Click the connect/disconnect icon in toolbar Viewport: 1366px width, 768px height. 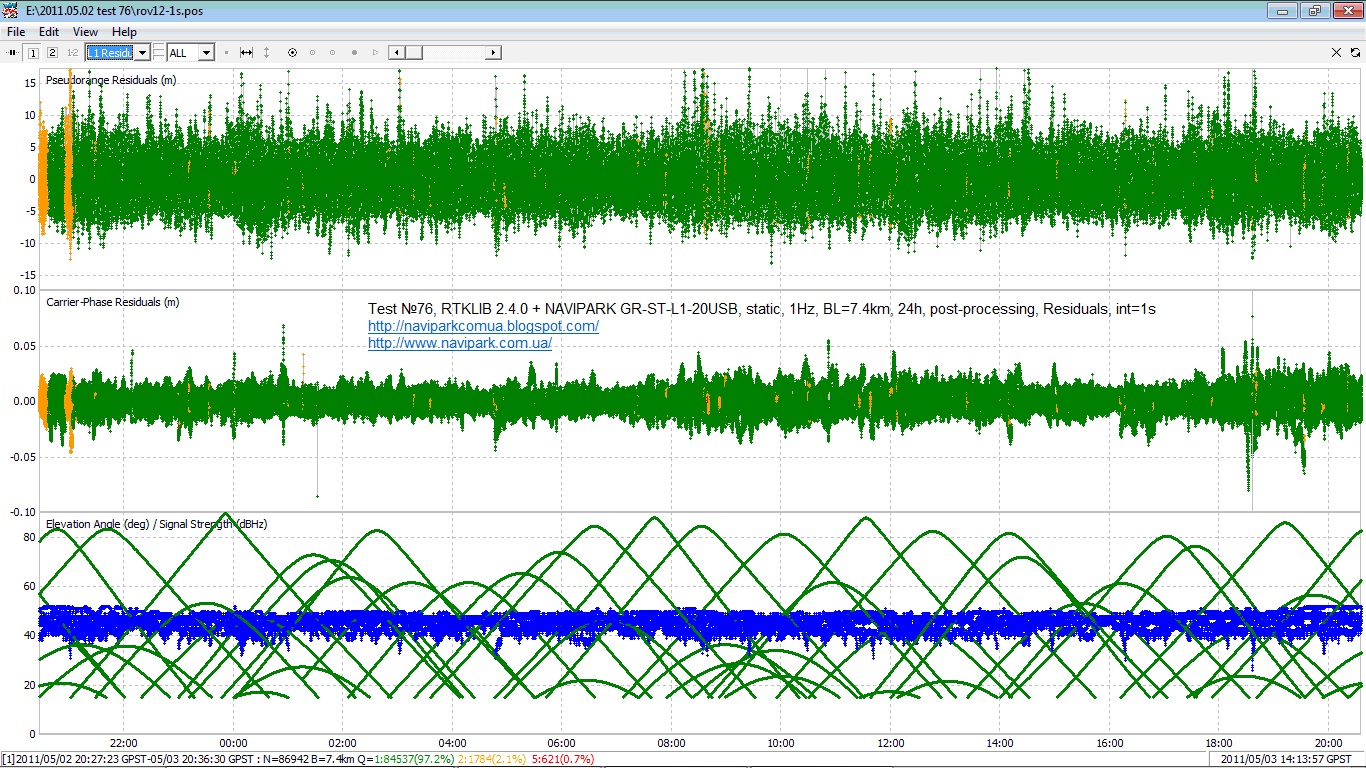[x=13, y=52]
